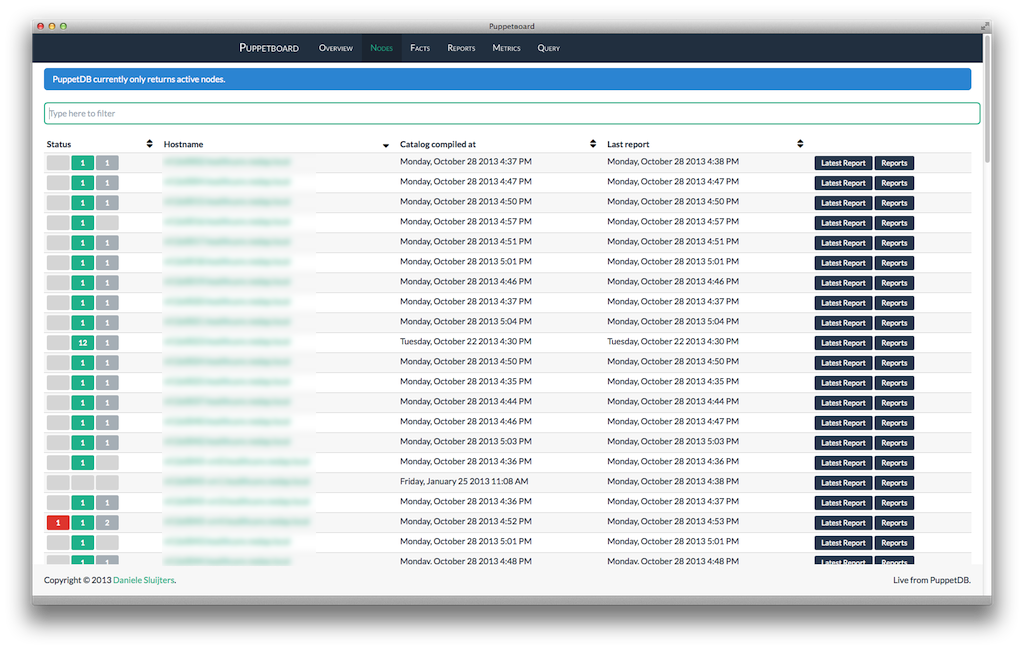Image resolution: width=1024 pixels, height=650 pixels.
Task: Open the Query page from the navbar
Action: 548,48
